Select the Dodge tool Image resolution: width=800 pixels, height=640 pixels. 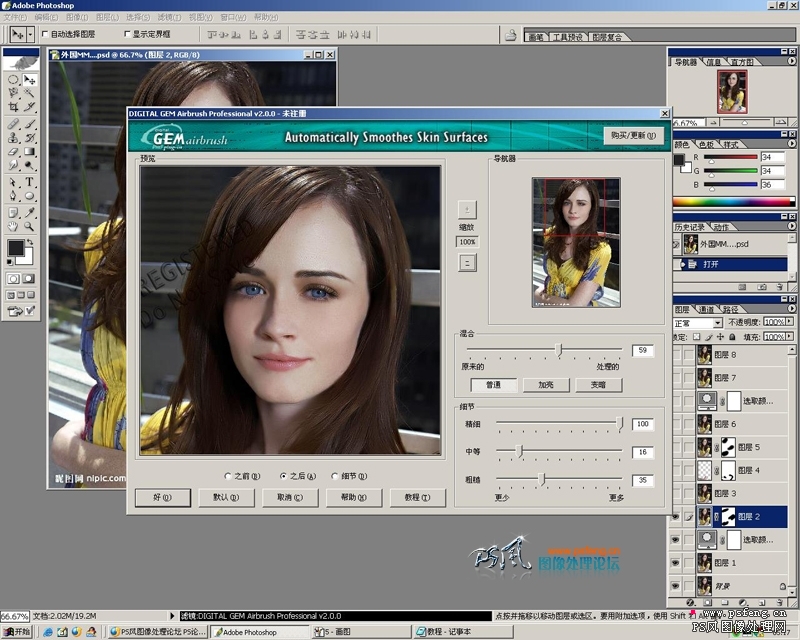click(30, 165)
